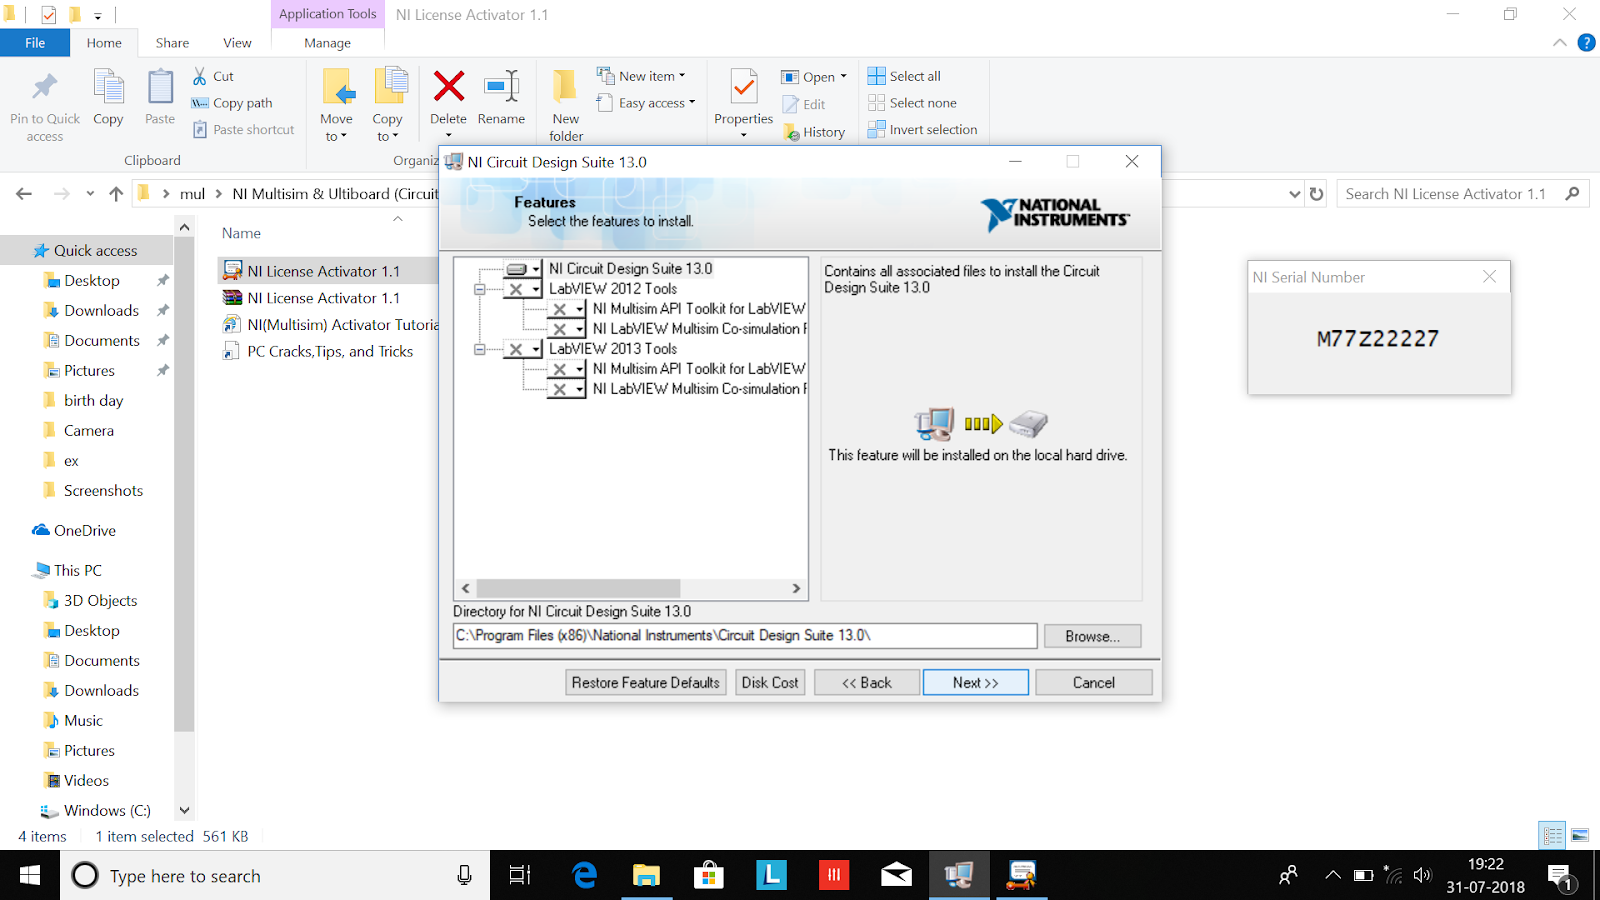Open the address bar history dropdown
Screen dimensions: 1600x900
click(1295, 194)
